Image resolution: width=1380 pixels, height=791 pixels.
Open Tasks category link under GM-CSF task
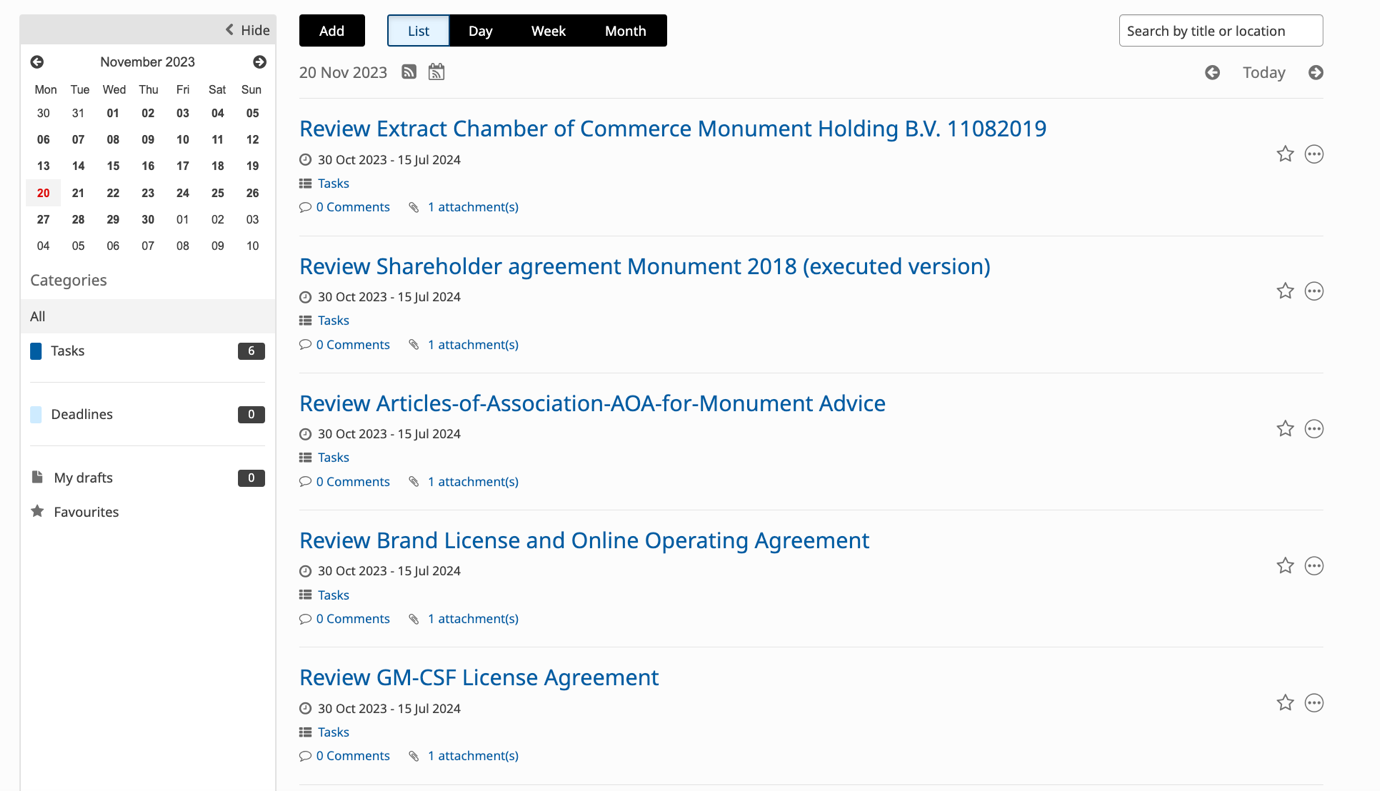pos(333,732)
